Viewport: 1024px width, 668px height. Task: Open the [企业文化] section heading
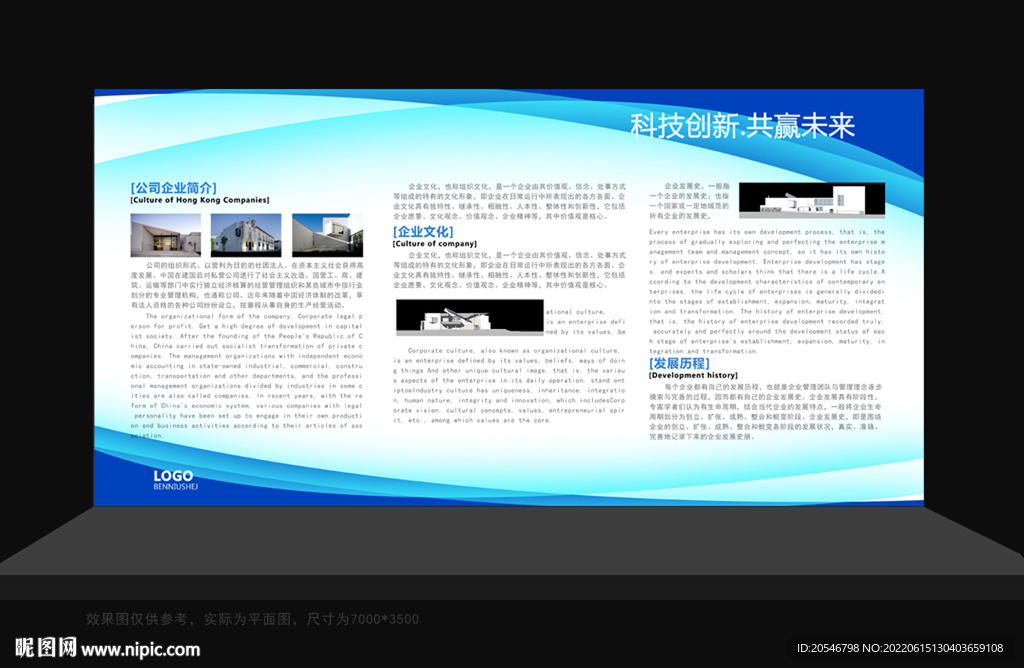pyautogui.click(x=424, y=230)
